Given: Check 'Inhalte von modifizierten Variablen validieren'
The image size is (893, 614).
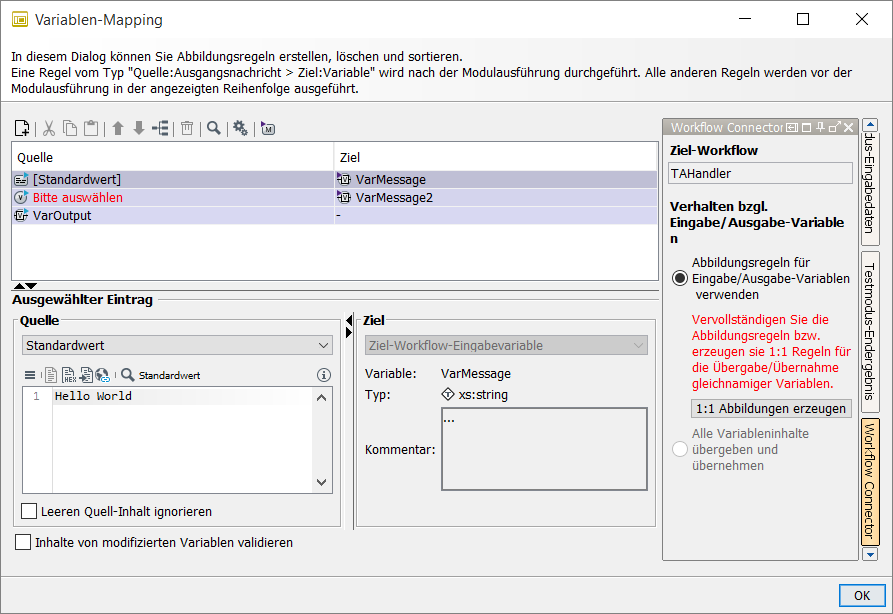Looking at the screenshot, I should [x=23, y=542].
